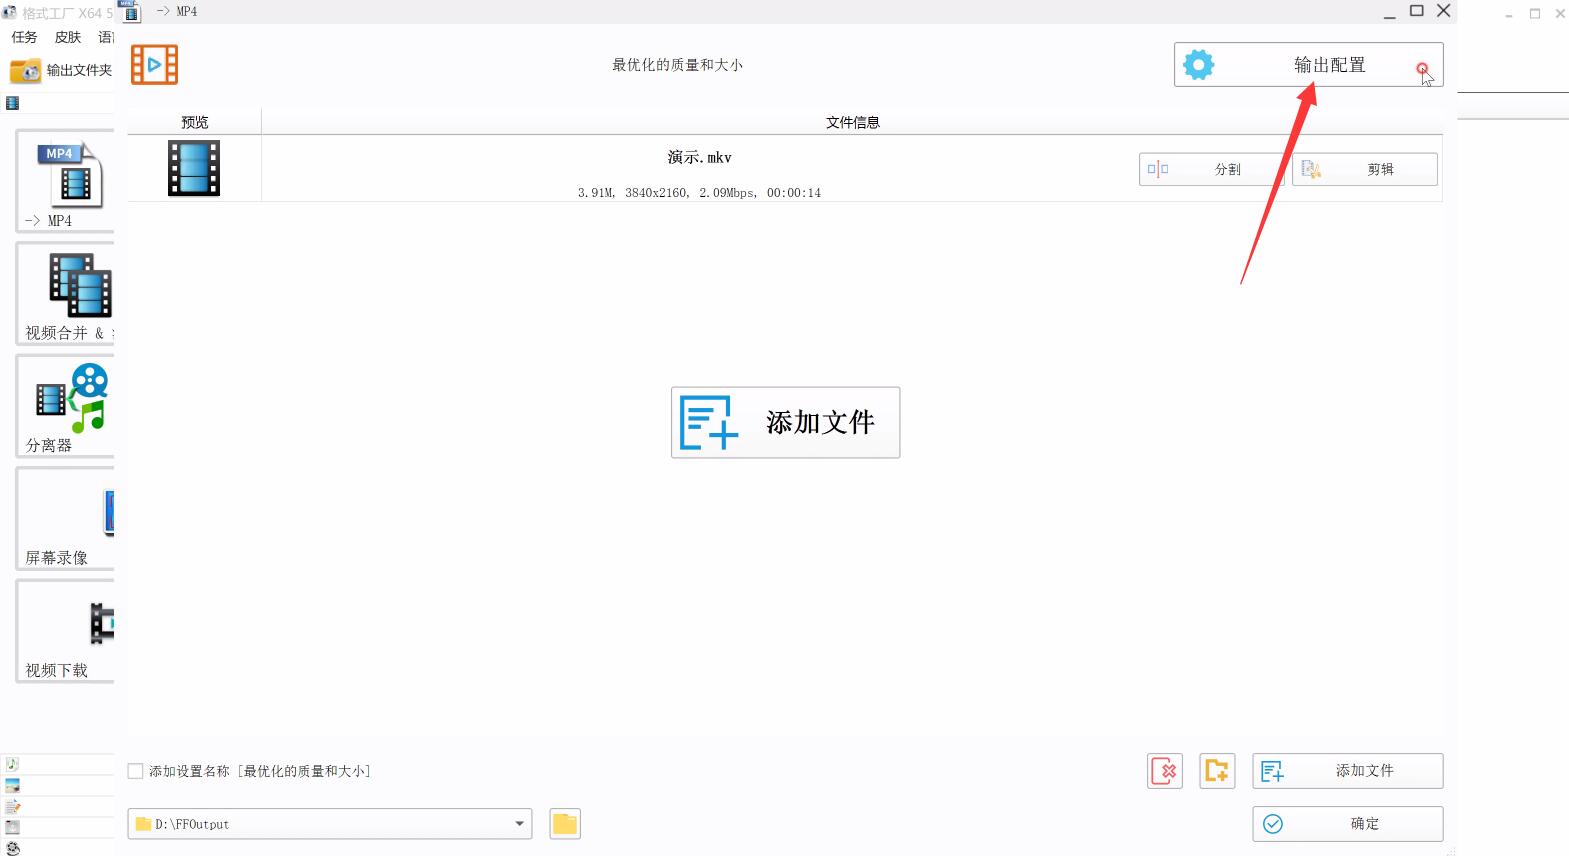
Task: Select the 屏幕录像 tool in sidebar
Action: point(65,520)
